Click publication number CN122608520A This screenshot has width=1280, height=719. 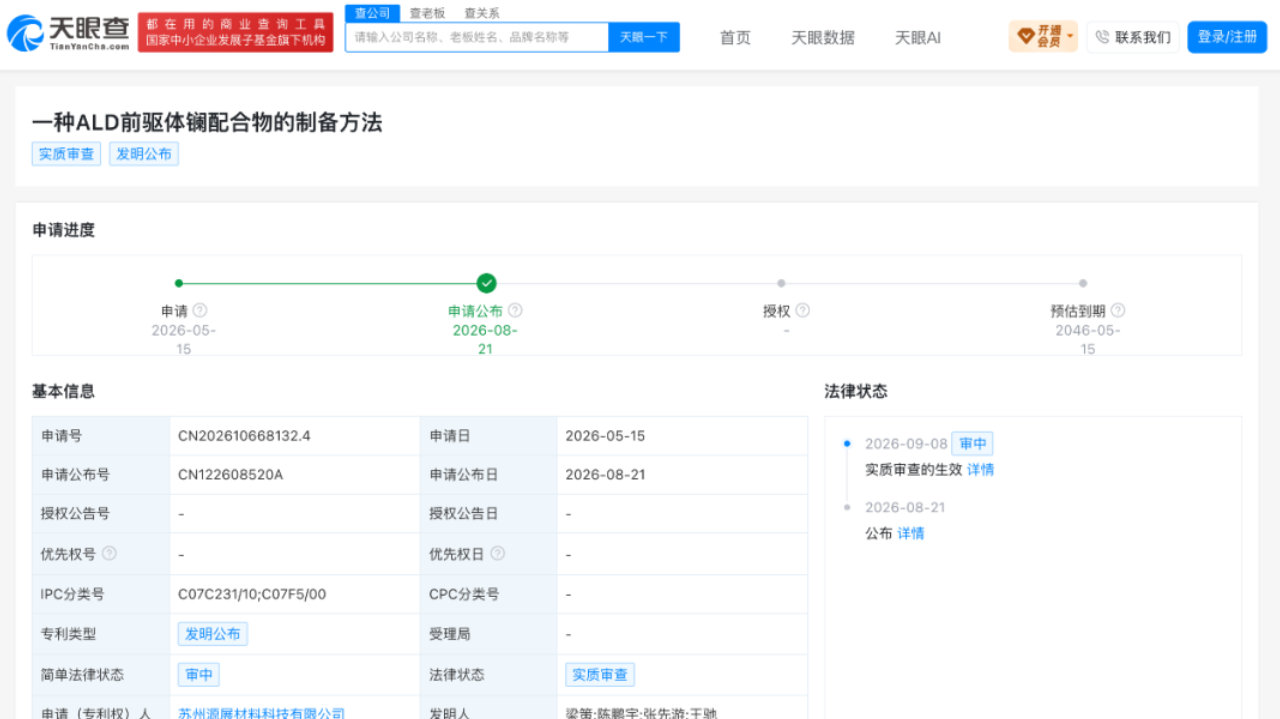click(x=230, y=474)
